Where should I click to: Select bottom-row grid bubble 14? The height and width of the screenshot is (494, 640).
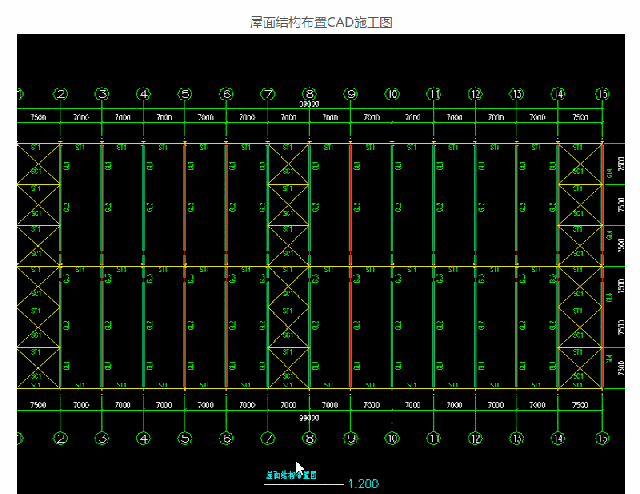(x=558, y=438)
